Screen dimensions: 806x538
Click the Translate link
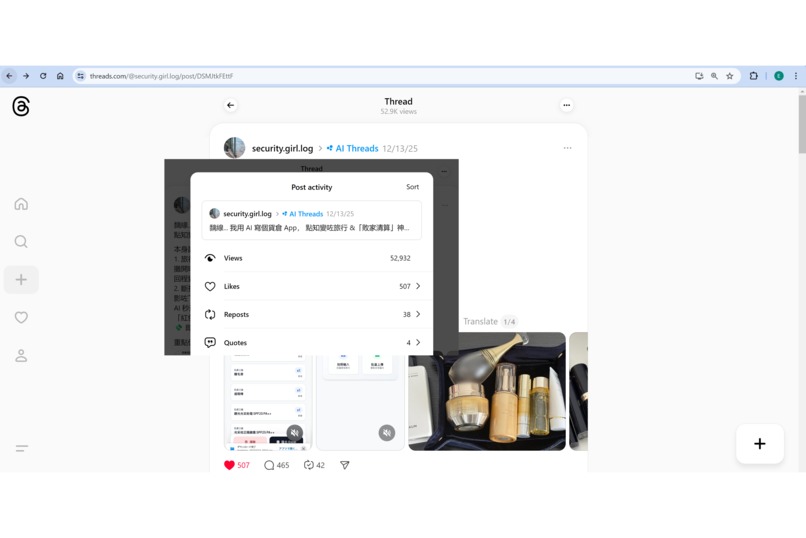point(480,321)
